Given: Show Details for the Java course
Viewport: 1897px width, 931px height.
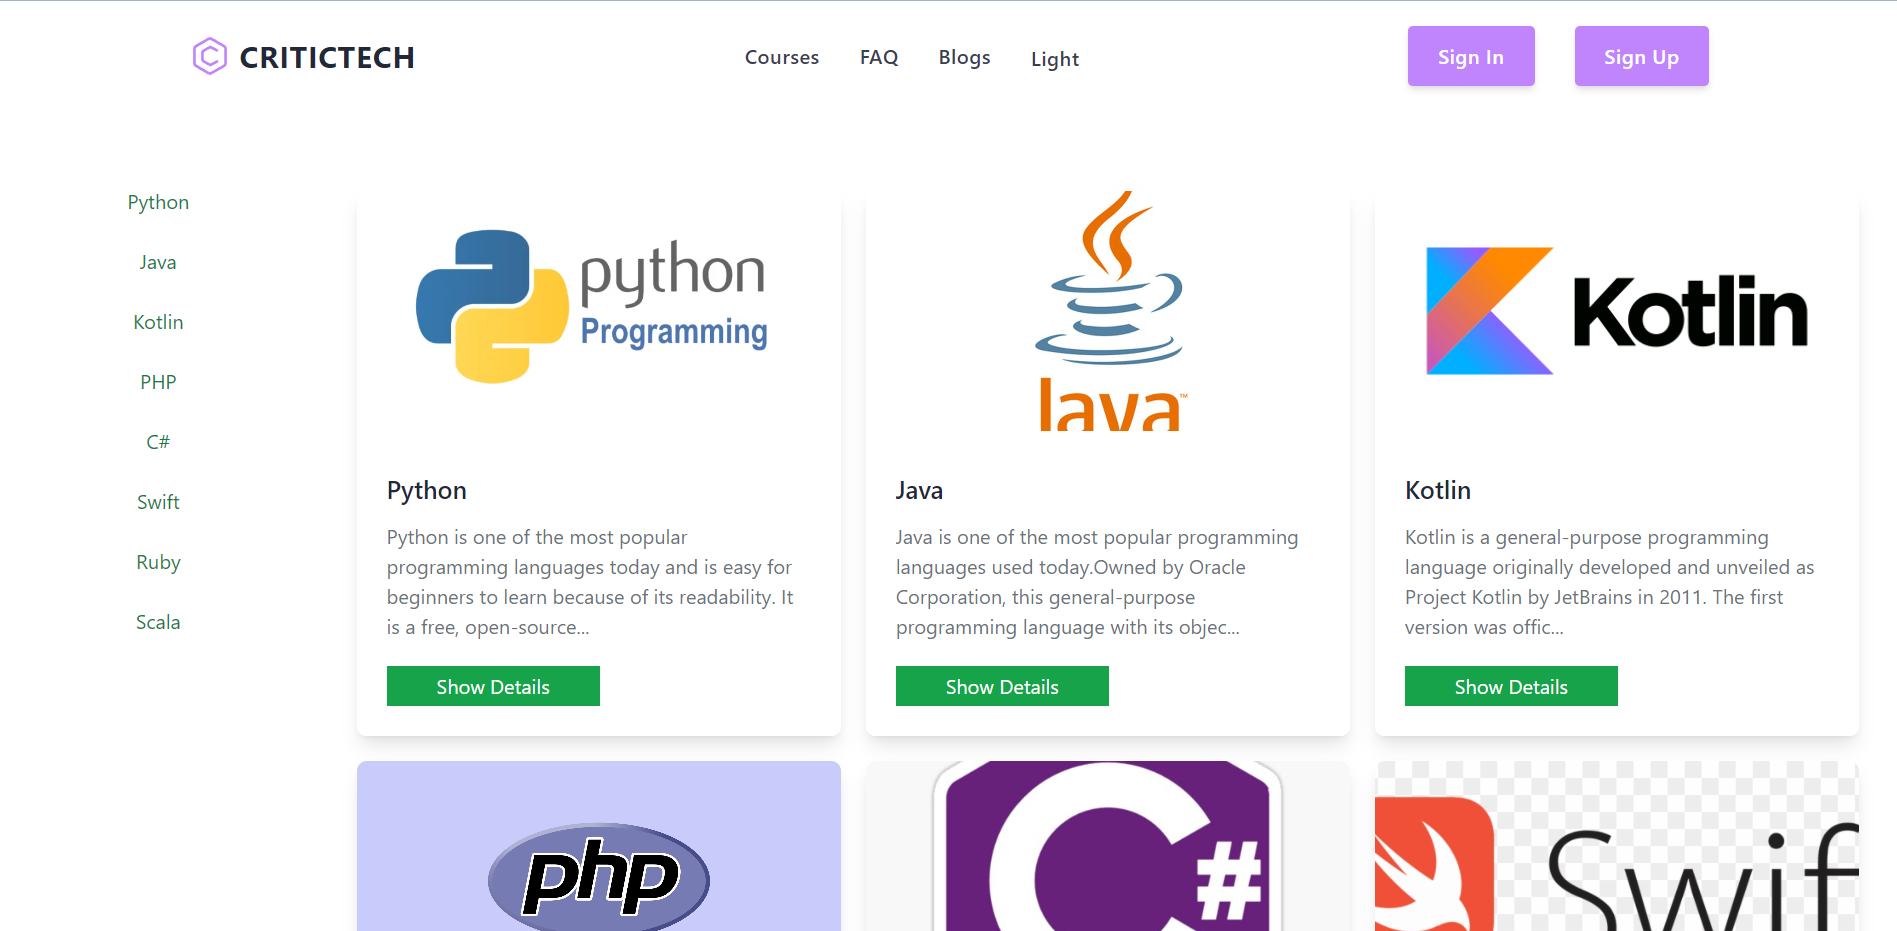Looking at the screenshot, I should click(x=1002, y=686).
